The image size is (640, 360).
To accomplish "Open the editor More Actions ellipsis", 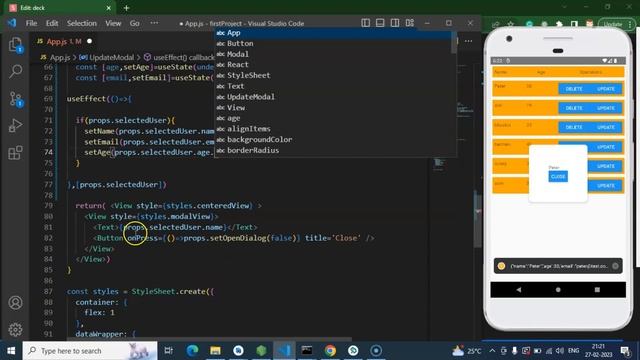I will pos(469,41).
